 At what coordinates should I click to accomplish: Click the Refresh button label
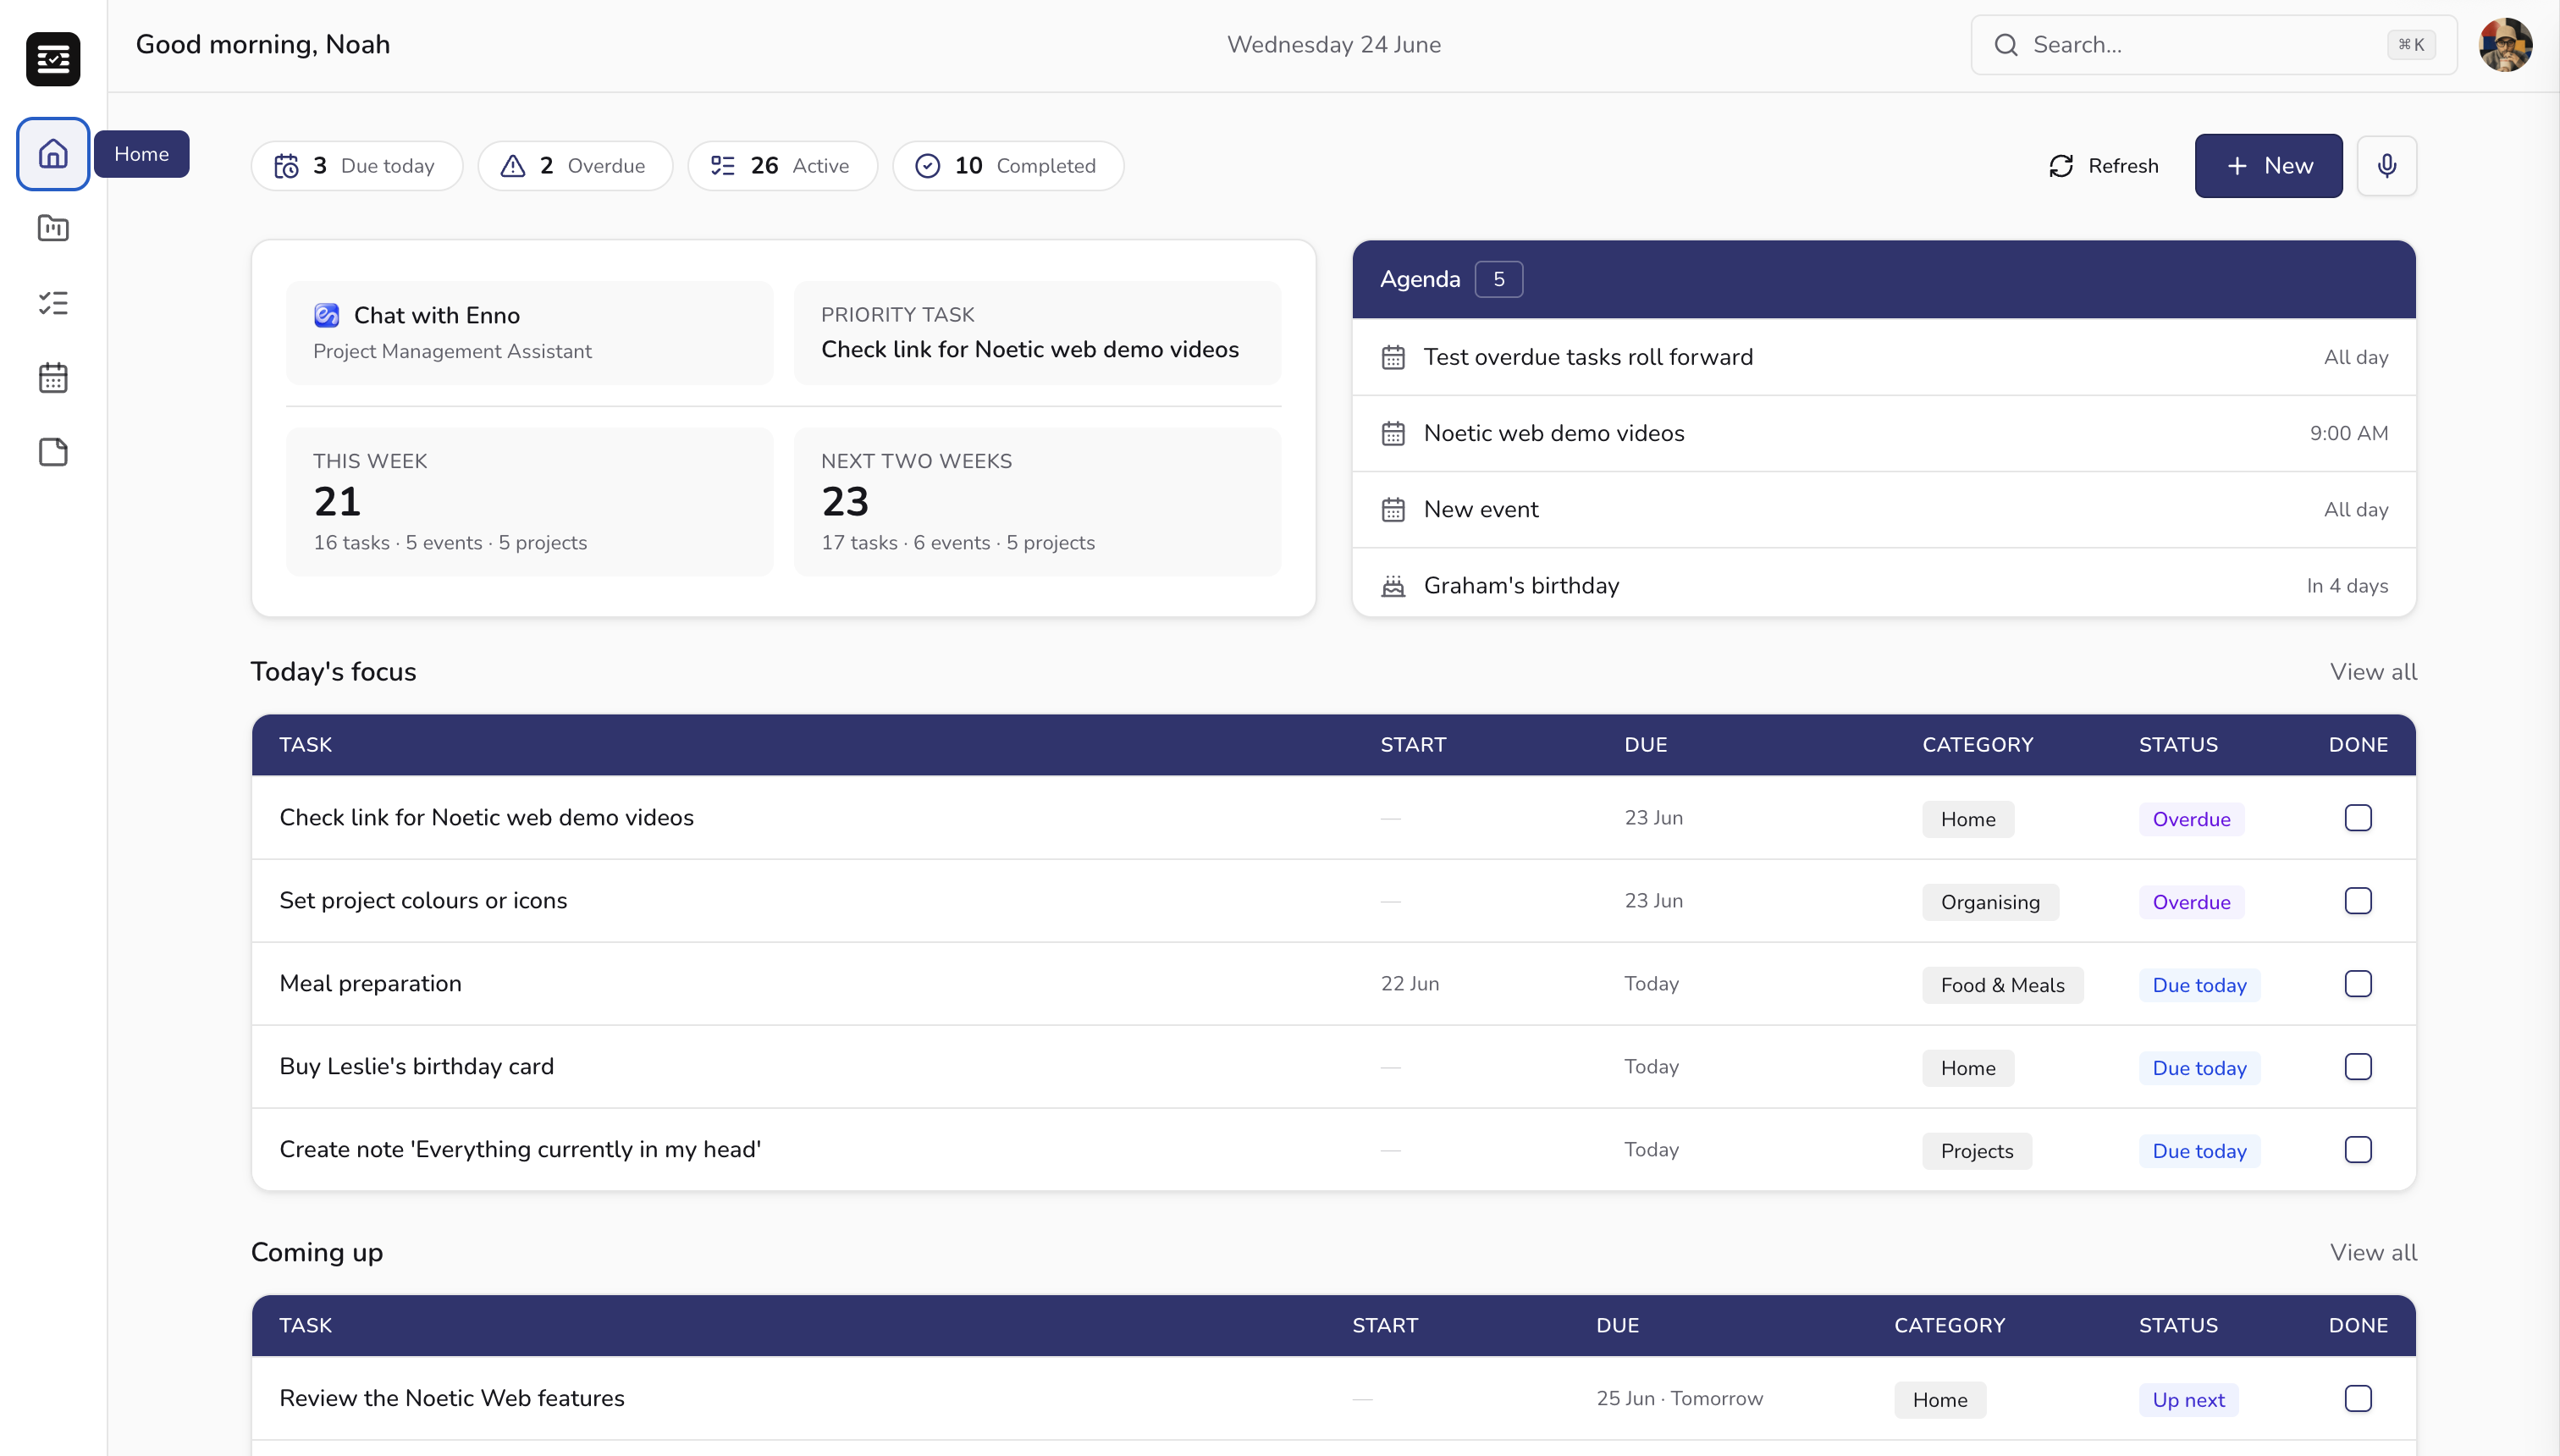pyautogui.click(x=2123, y=166)
